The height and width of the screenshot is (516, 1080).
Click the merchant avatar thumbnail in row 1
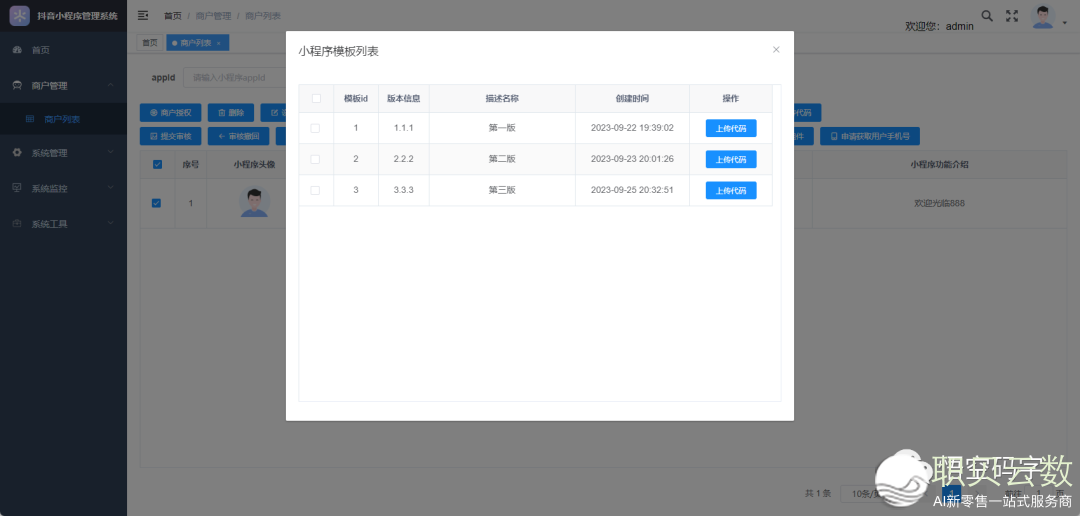254,203
